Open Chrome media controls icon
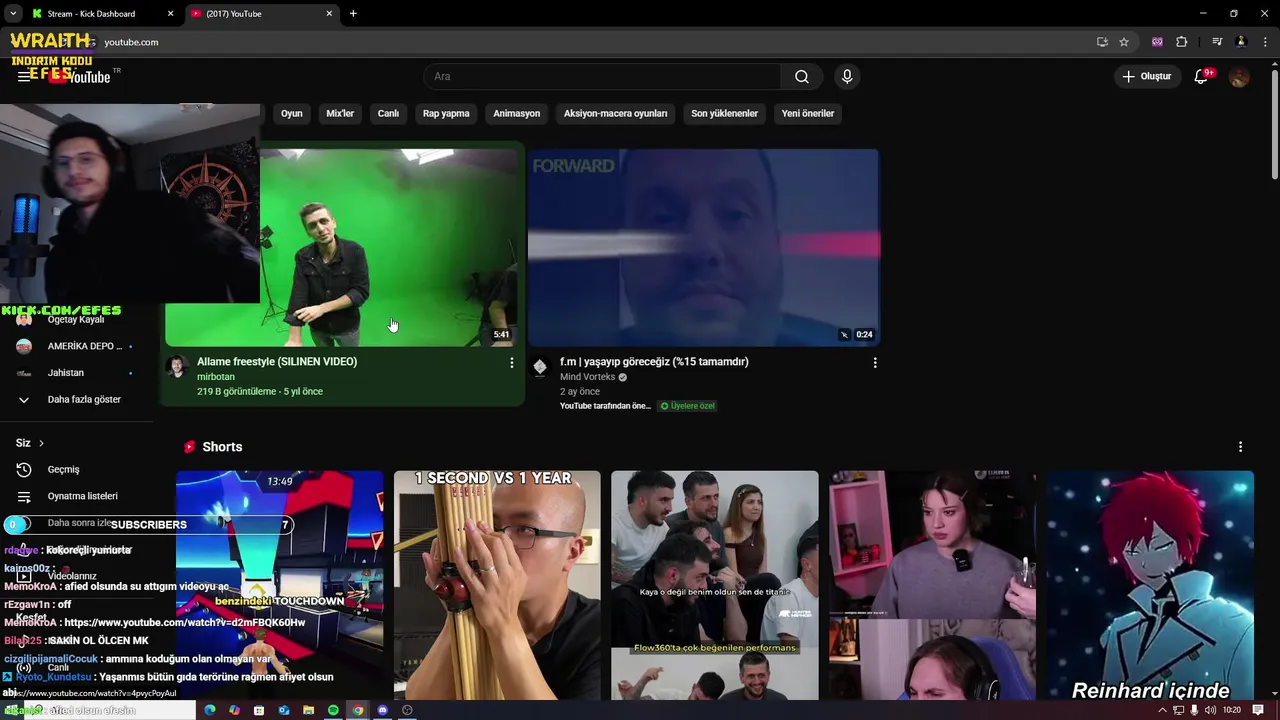This screenshot has width=1280, height=720. click(x=1217, y=42)
